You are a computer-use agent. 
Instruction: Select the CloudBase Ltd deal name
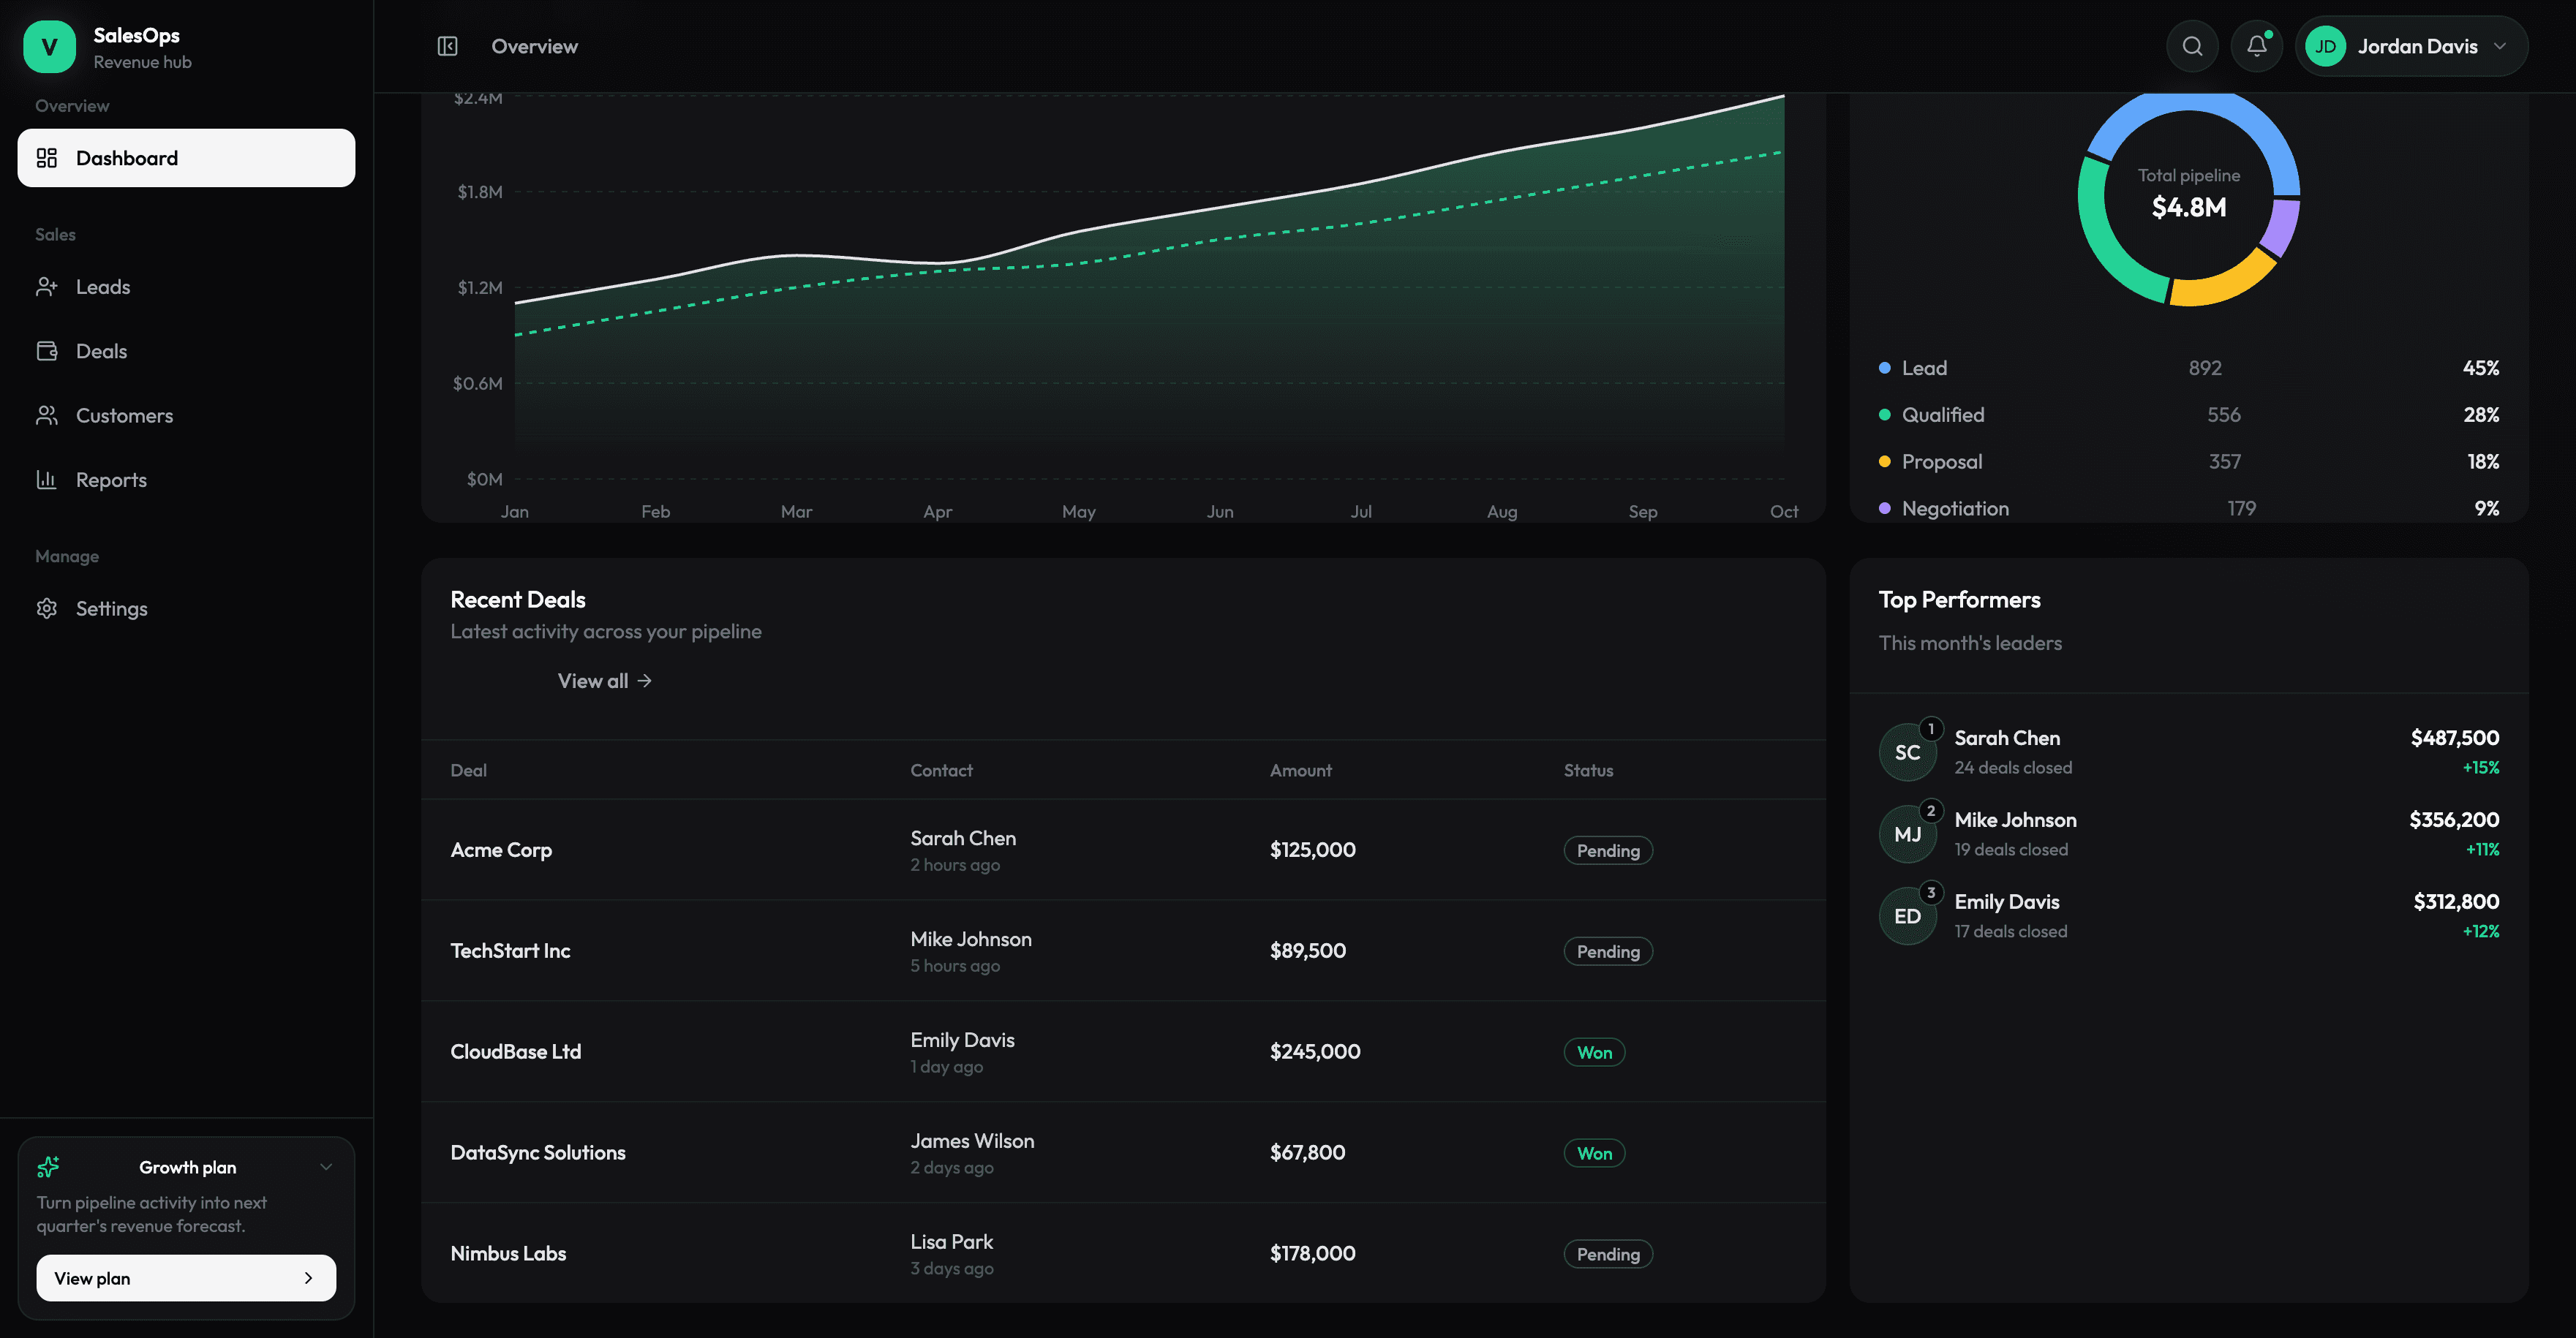(x=515, y=1052)
